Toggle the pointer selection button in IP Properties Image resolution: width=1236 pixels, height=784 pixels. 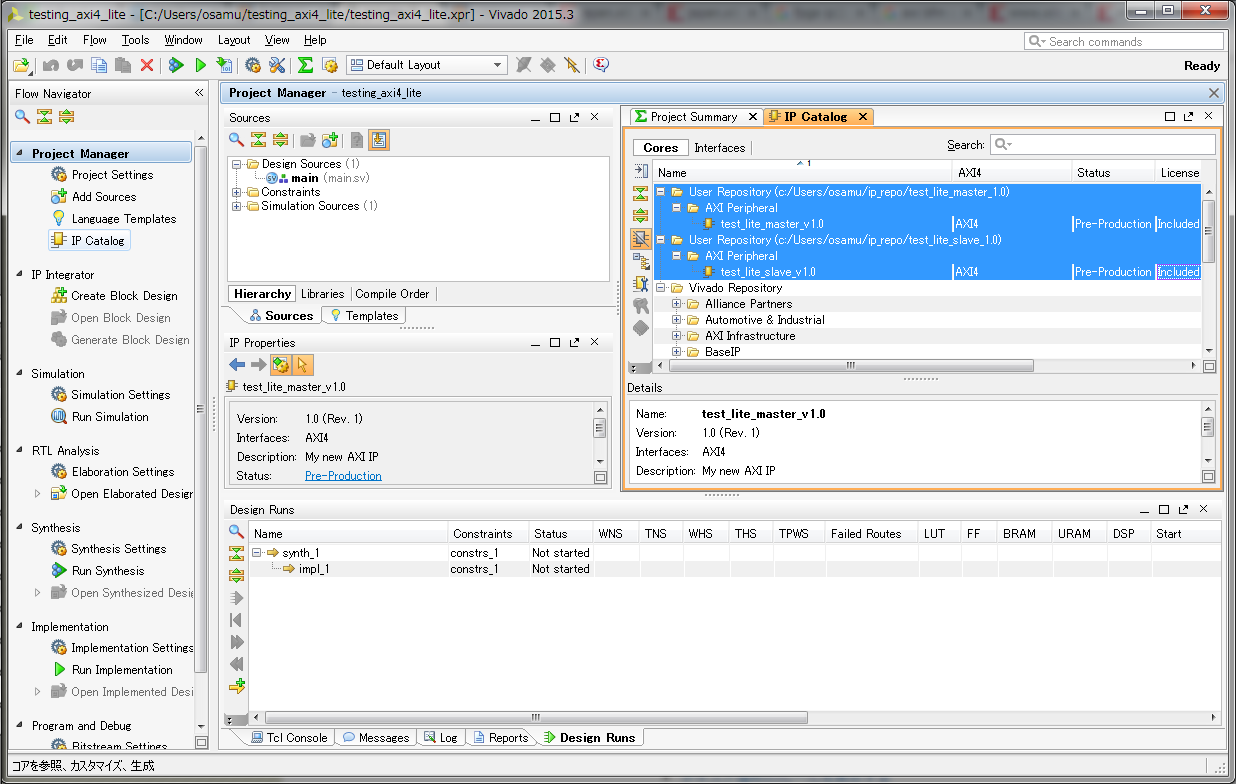pos(303,365)
